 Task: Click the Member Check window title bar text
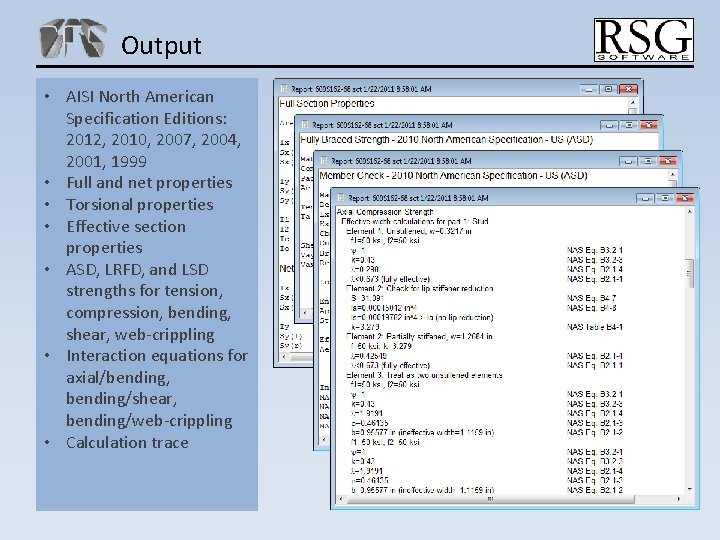click(x=401, y=161)
